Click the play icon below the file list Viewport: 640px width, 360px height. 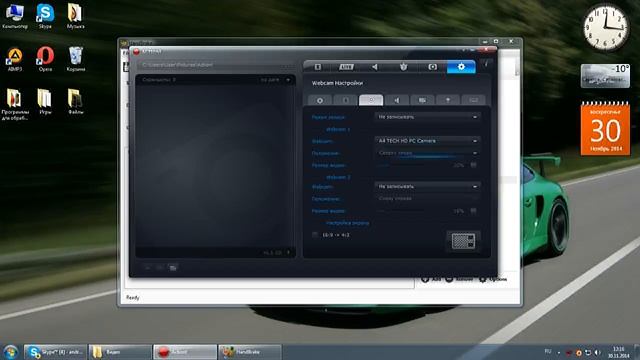pos(148,268)
